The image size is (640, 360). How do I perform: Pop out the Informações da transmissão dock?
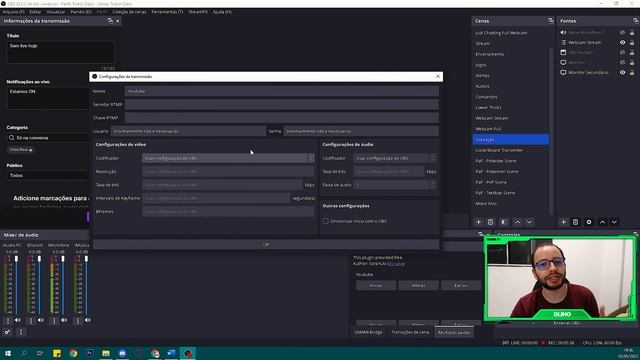click(110, 21)
